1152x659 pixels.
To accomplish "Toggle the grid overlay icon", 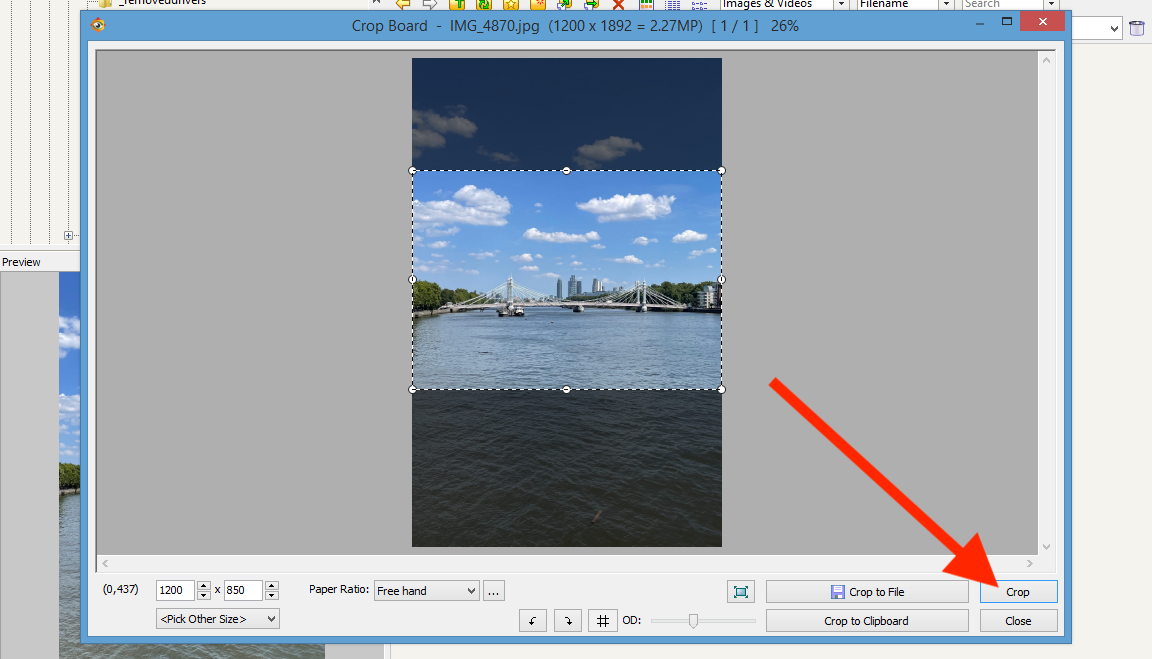I will coord(602,621).
